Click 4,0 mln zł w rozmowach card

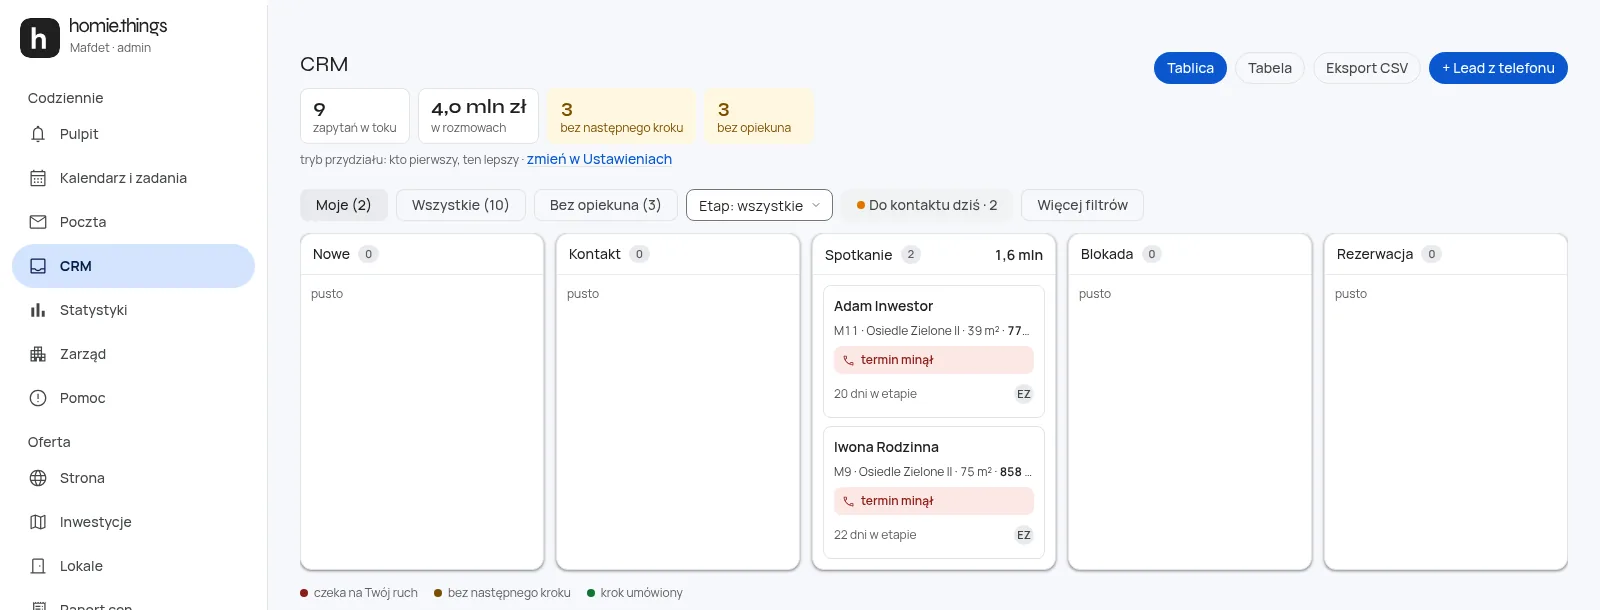coord(479,116)
